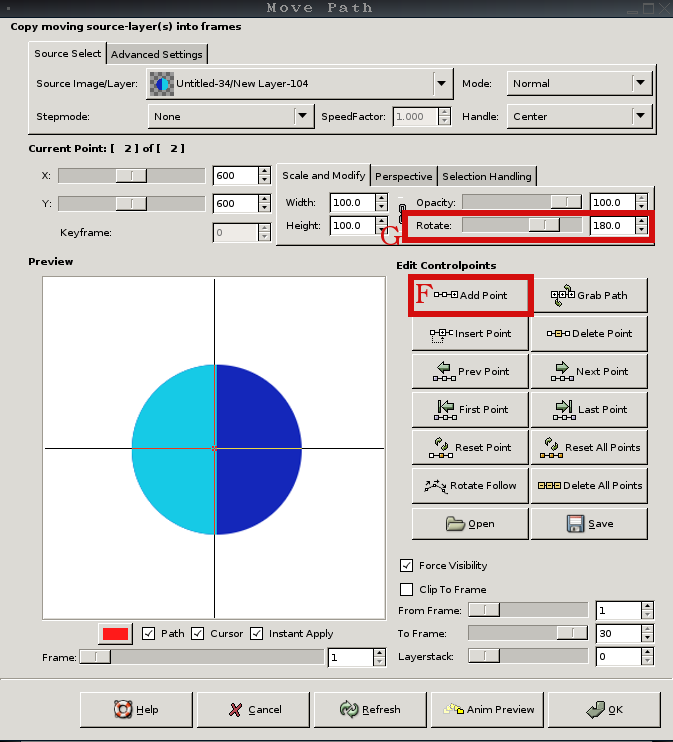Open the Perspective tab
This screenshot has height=742, width=673.
[404, 177]
